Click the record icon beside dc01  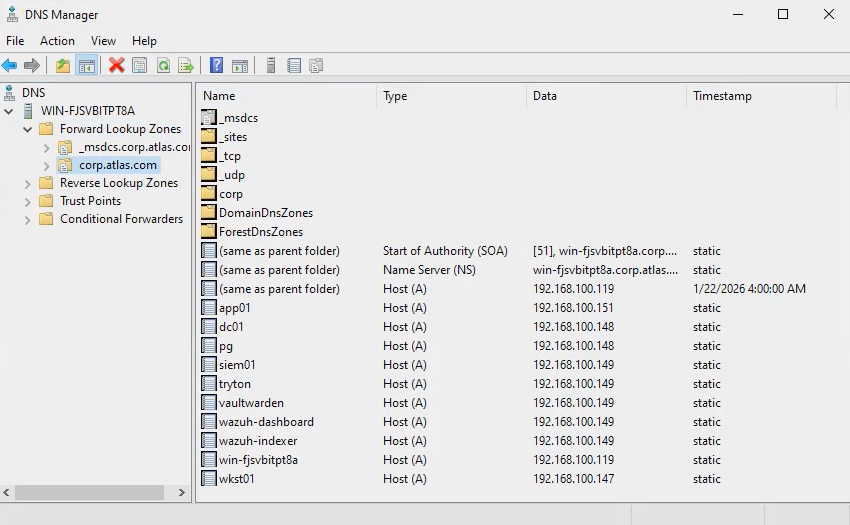(209, 326)
